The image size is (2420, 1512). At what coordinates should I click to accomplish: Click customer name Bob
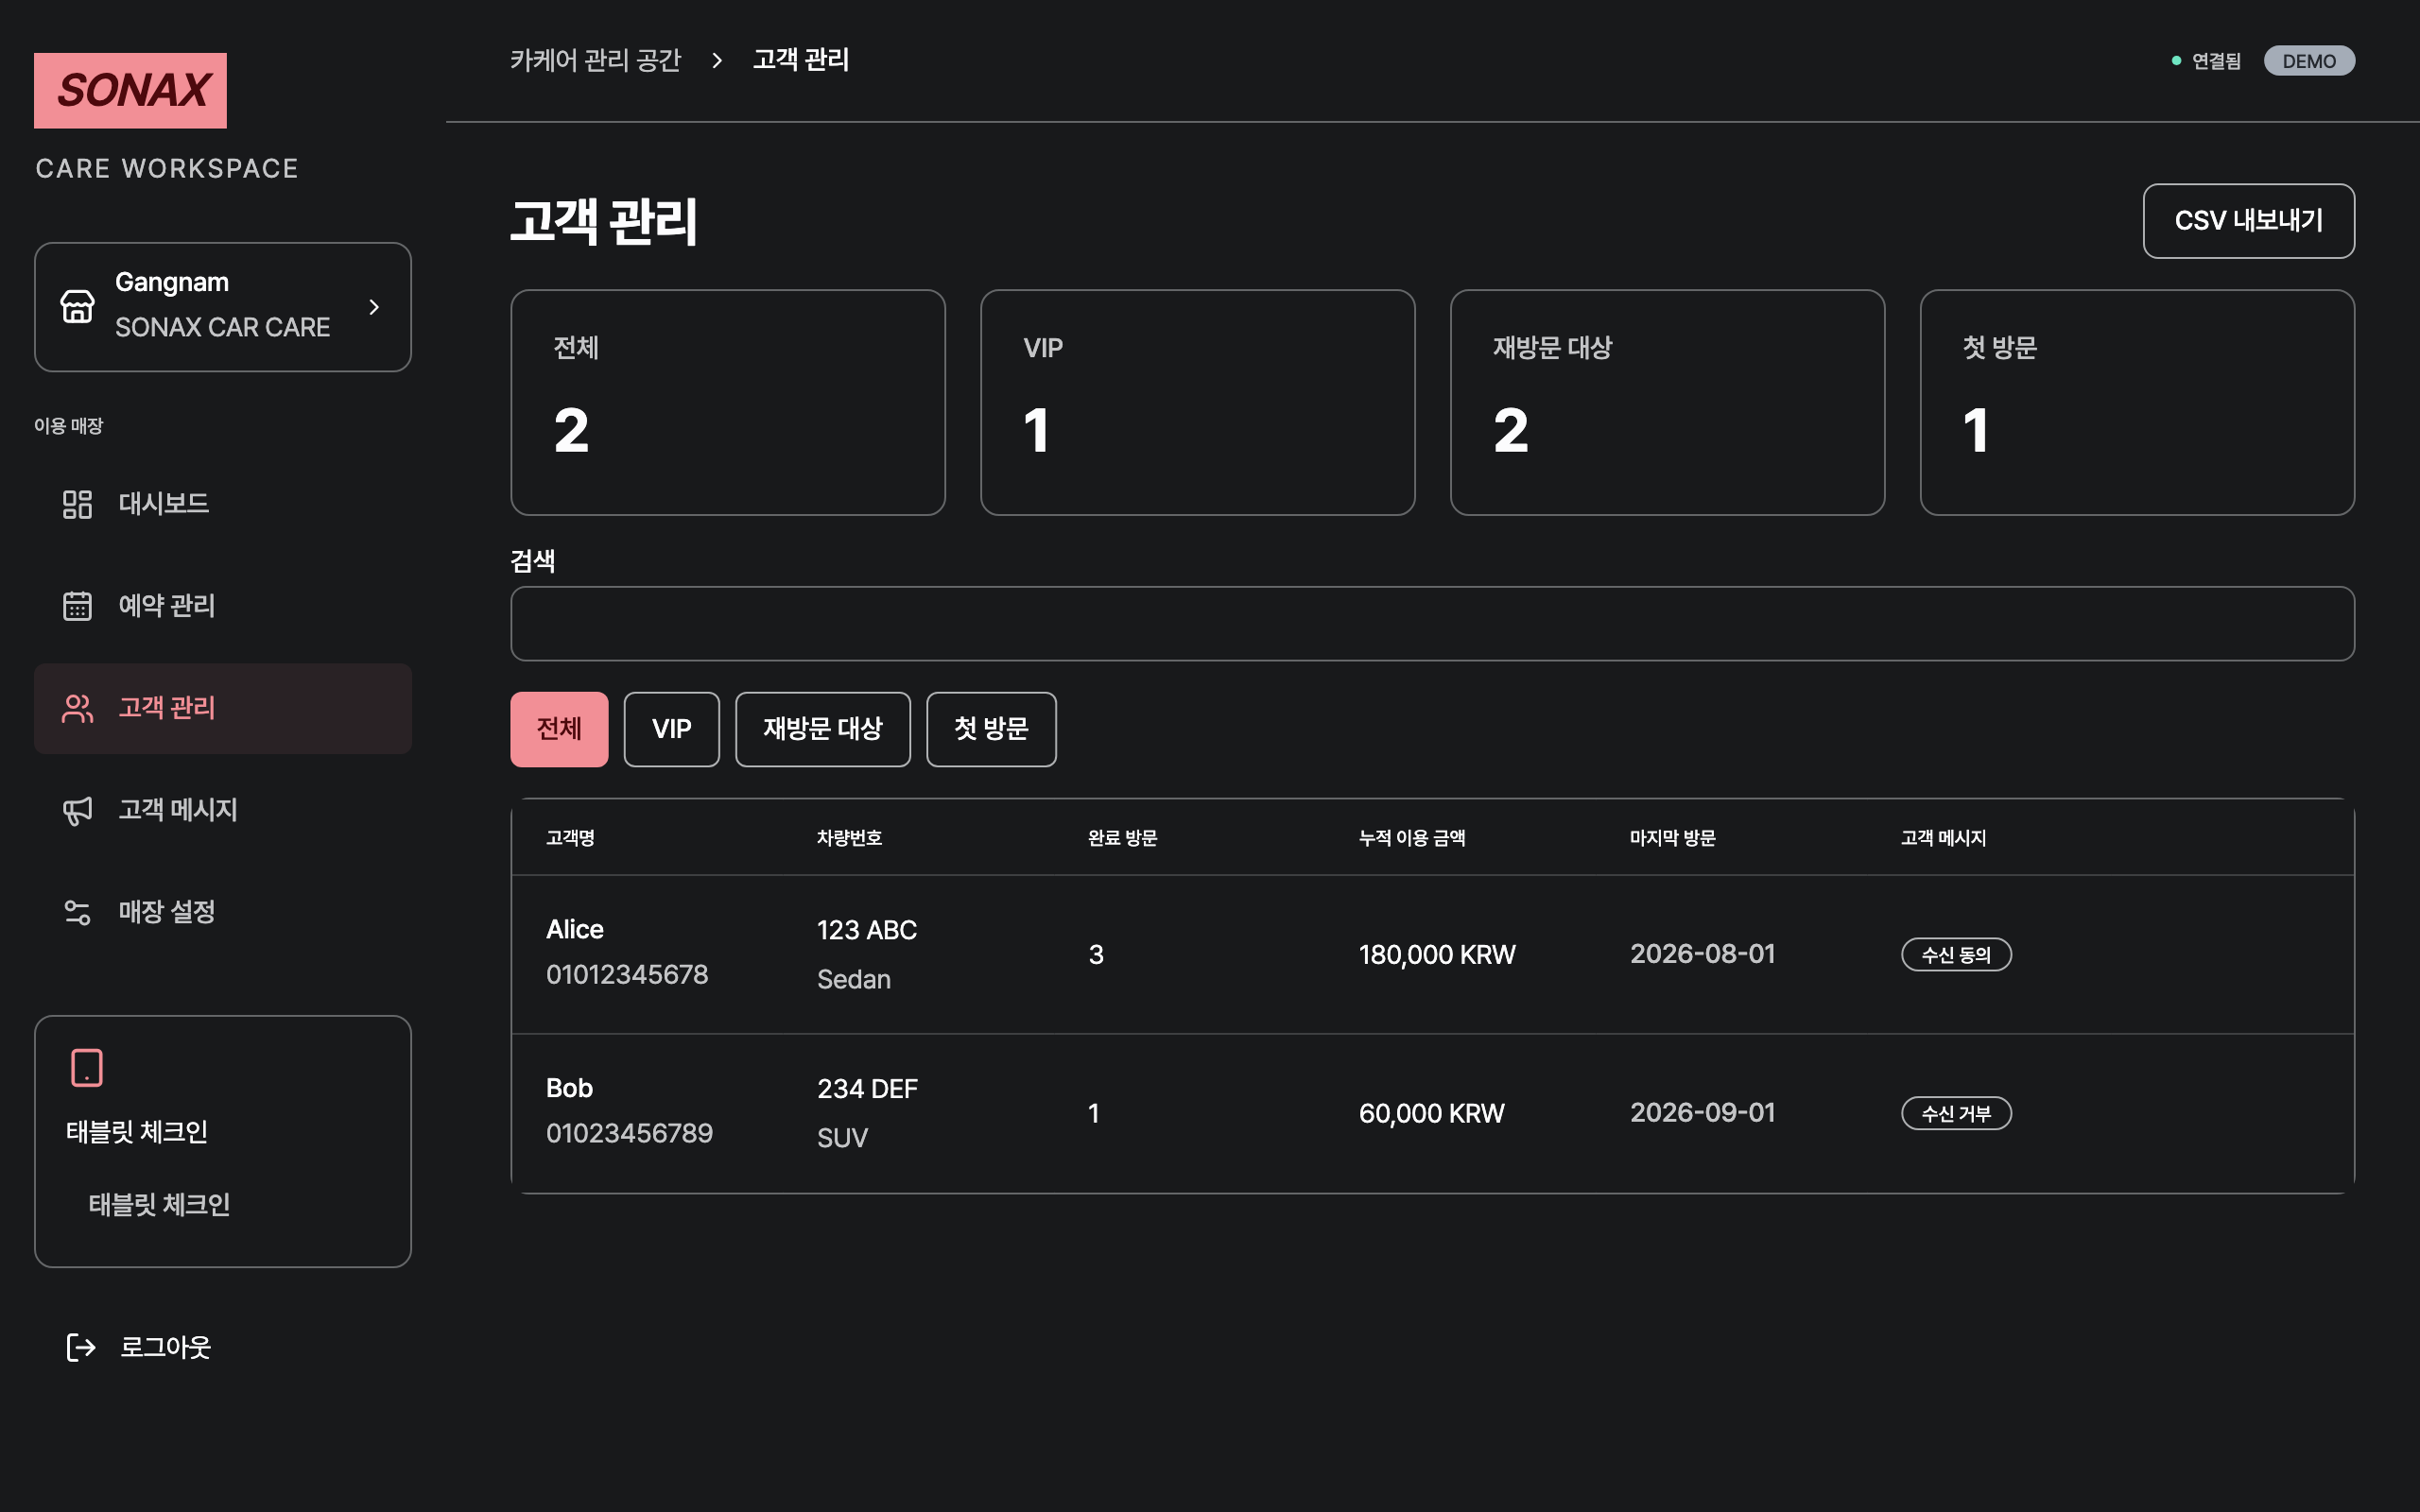(569, 1088)
